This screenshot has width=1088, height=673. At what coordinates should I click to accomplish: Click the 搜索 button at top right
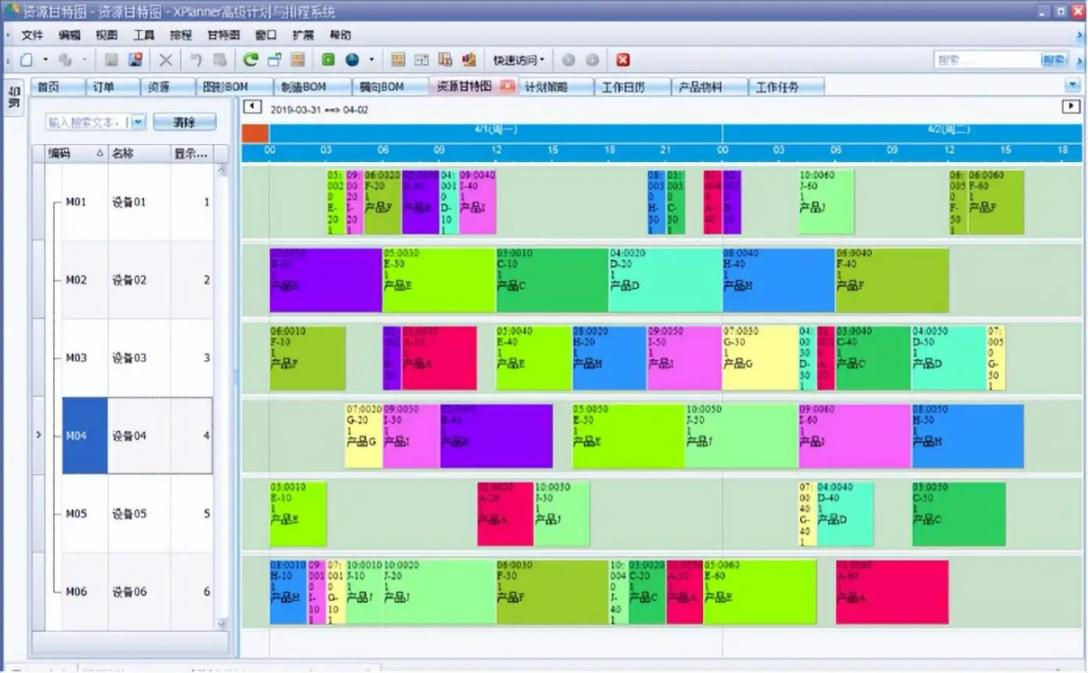coord(1054,60)
